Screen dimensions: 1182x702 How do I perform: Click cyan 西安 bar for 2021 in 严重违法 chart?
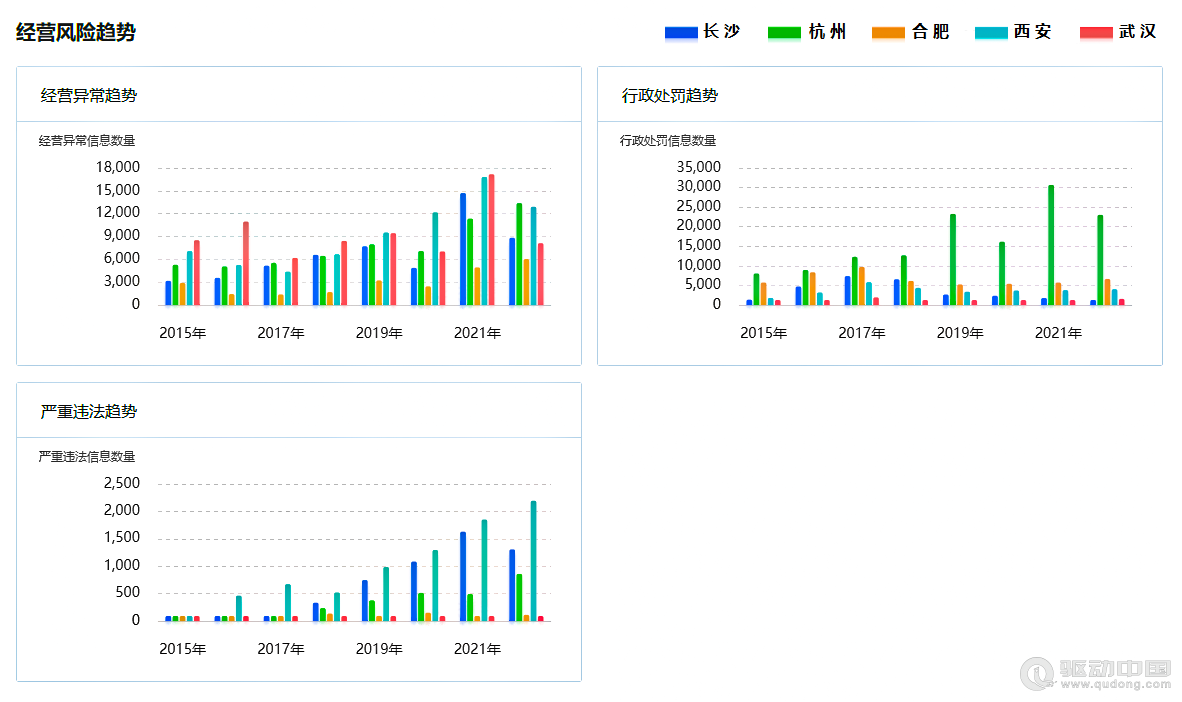[x=484, y=571]
